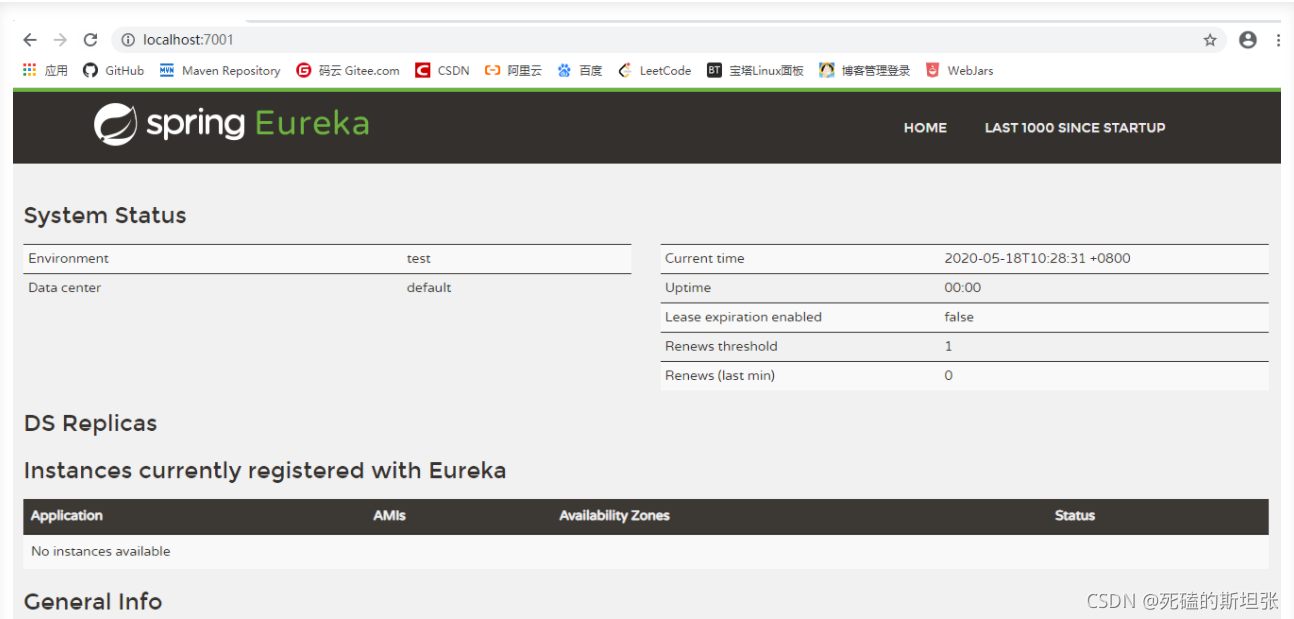The width and height of the screenshot is (1294, 619).
Task: Reload the page with the refresh icon
Action: pyautogui.click(x=90, y=40)
